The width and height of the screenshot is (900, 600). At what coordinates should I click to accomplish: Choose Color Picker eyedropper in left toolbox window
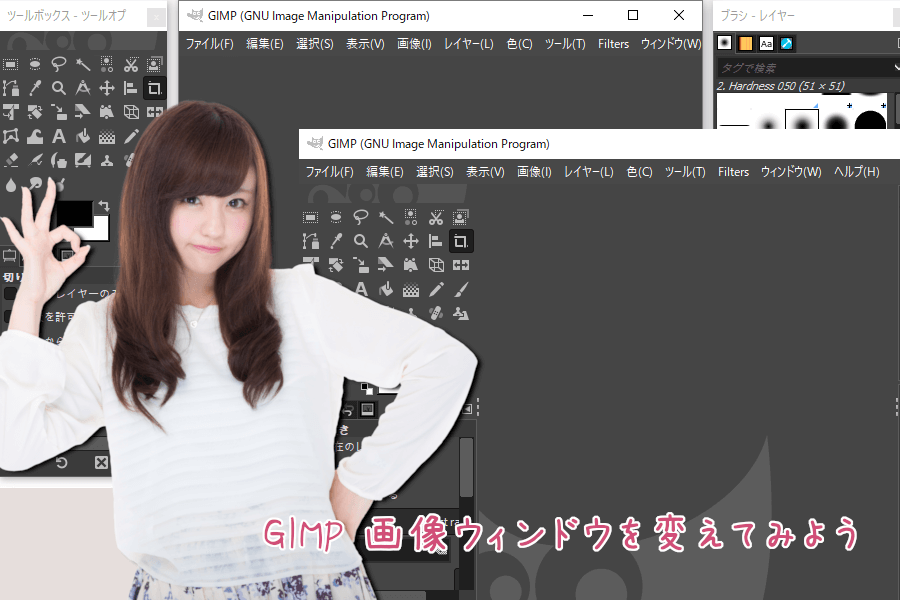34,88
